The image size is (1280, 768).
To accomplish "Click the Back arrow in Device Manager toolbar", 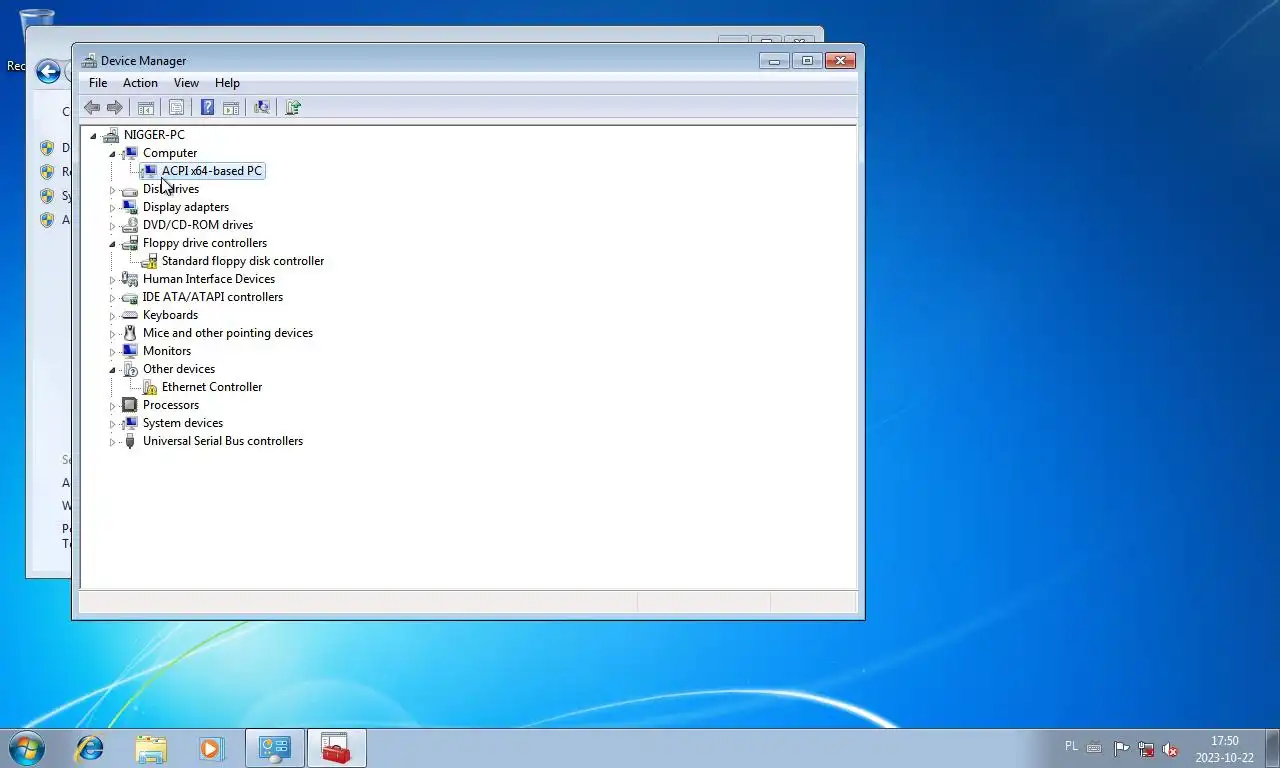I will (92, 107).
